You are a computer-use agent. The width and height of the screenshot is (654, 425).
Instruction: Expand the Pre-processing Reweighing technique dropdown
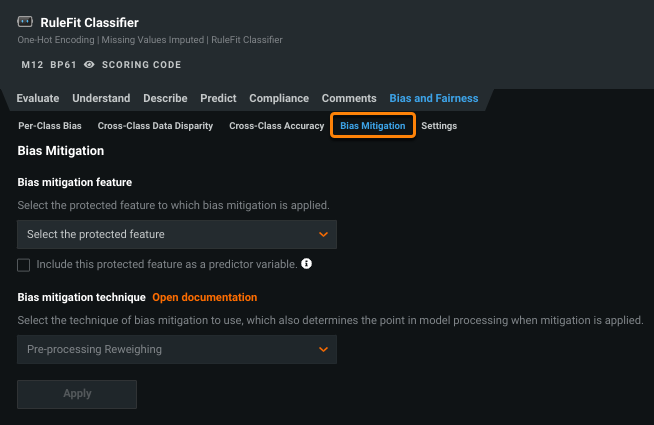176,349
